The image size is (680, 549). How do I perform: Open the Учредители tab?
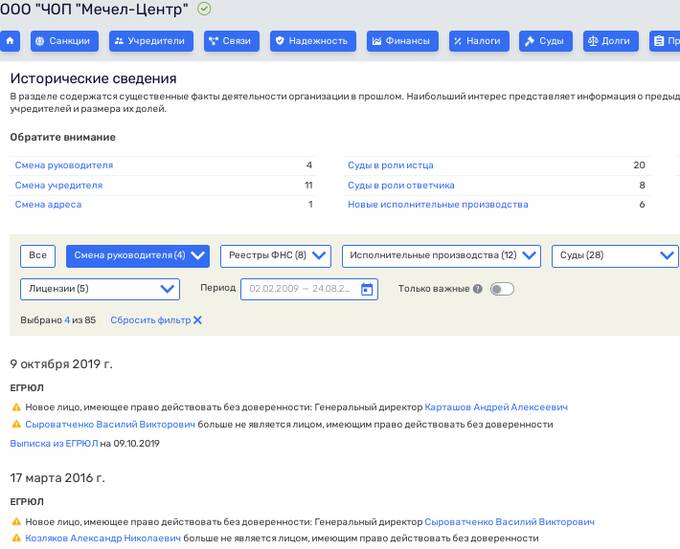coord(151,41)
